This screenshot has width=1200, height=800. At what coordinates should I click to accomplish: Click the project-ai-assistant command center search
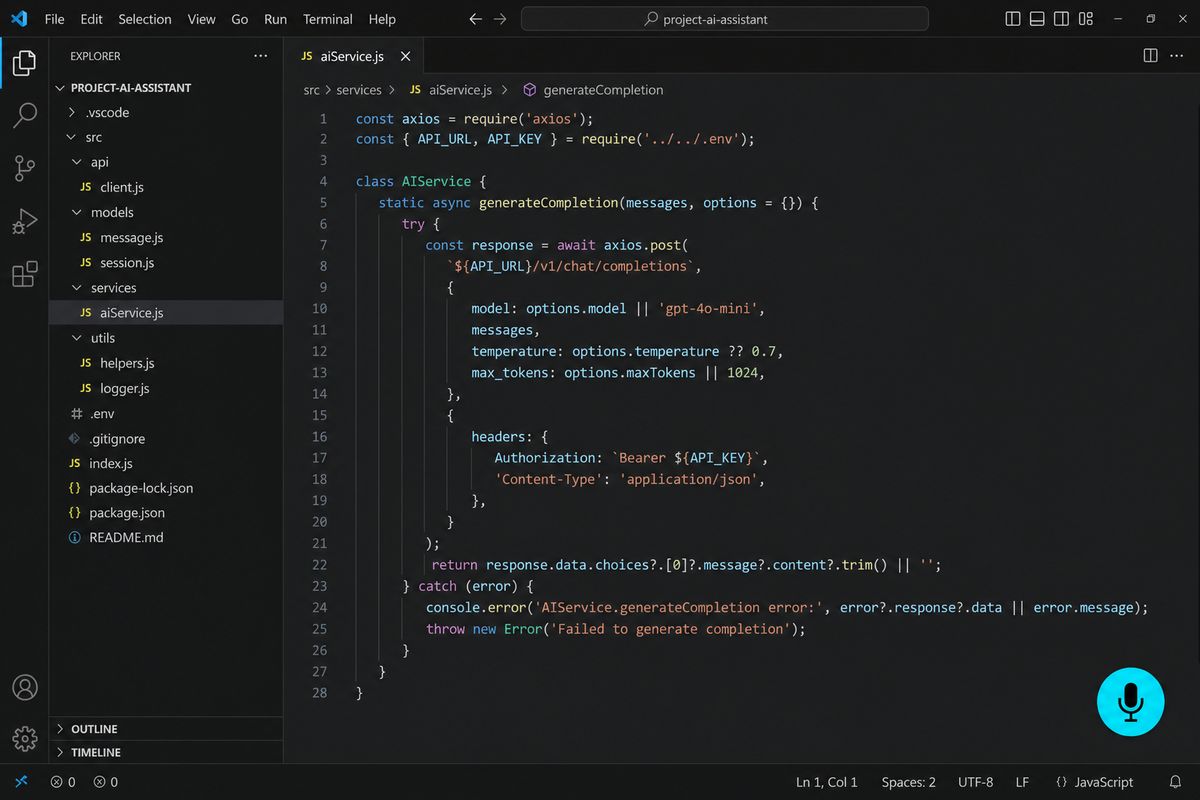(725, 19)
